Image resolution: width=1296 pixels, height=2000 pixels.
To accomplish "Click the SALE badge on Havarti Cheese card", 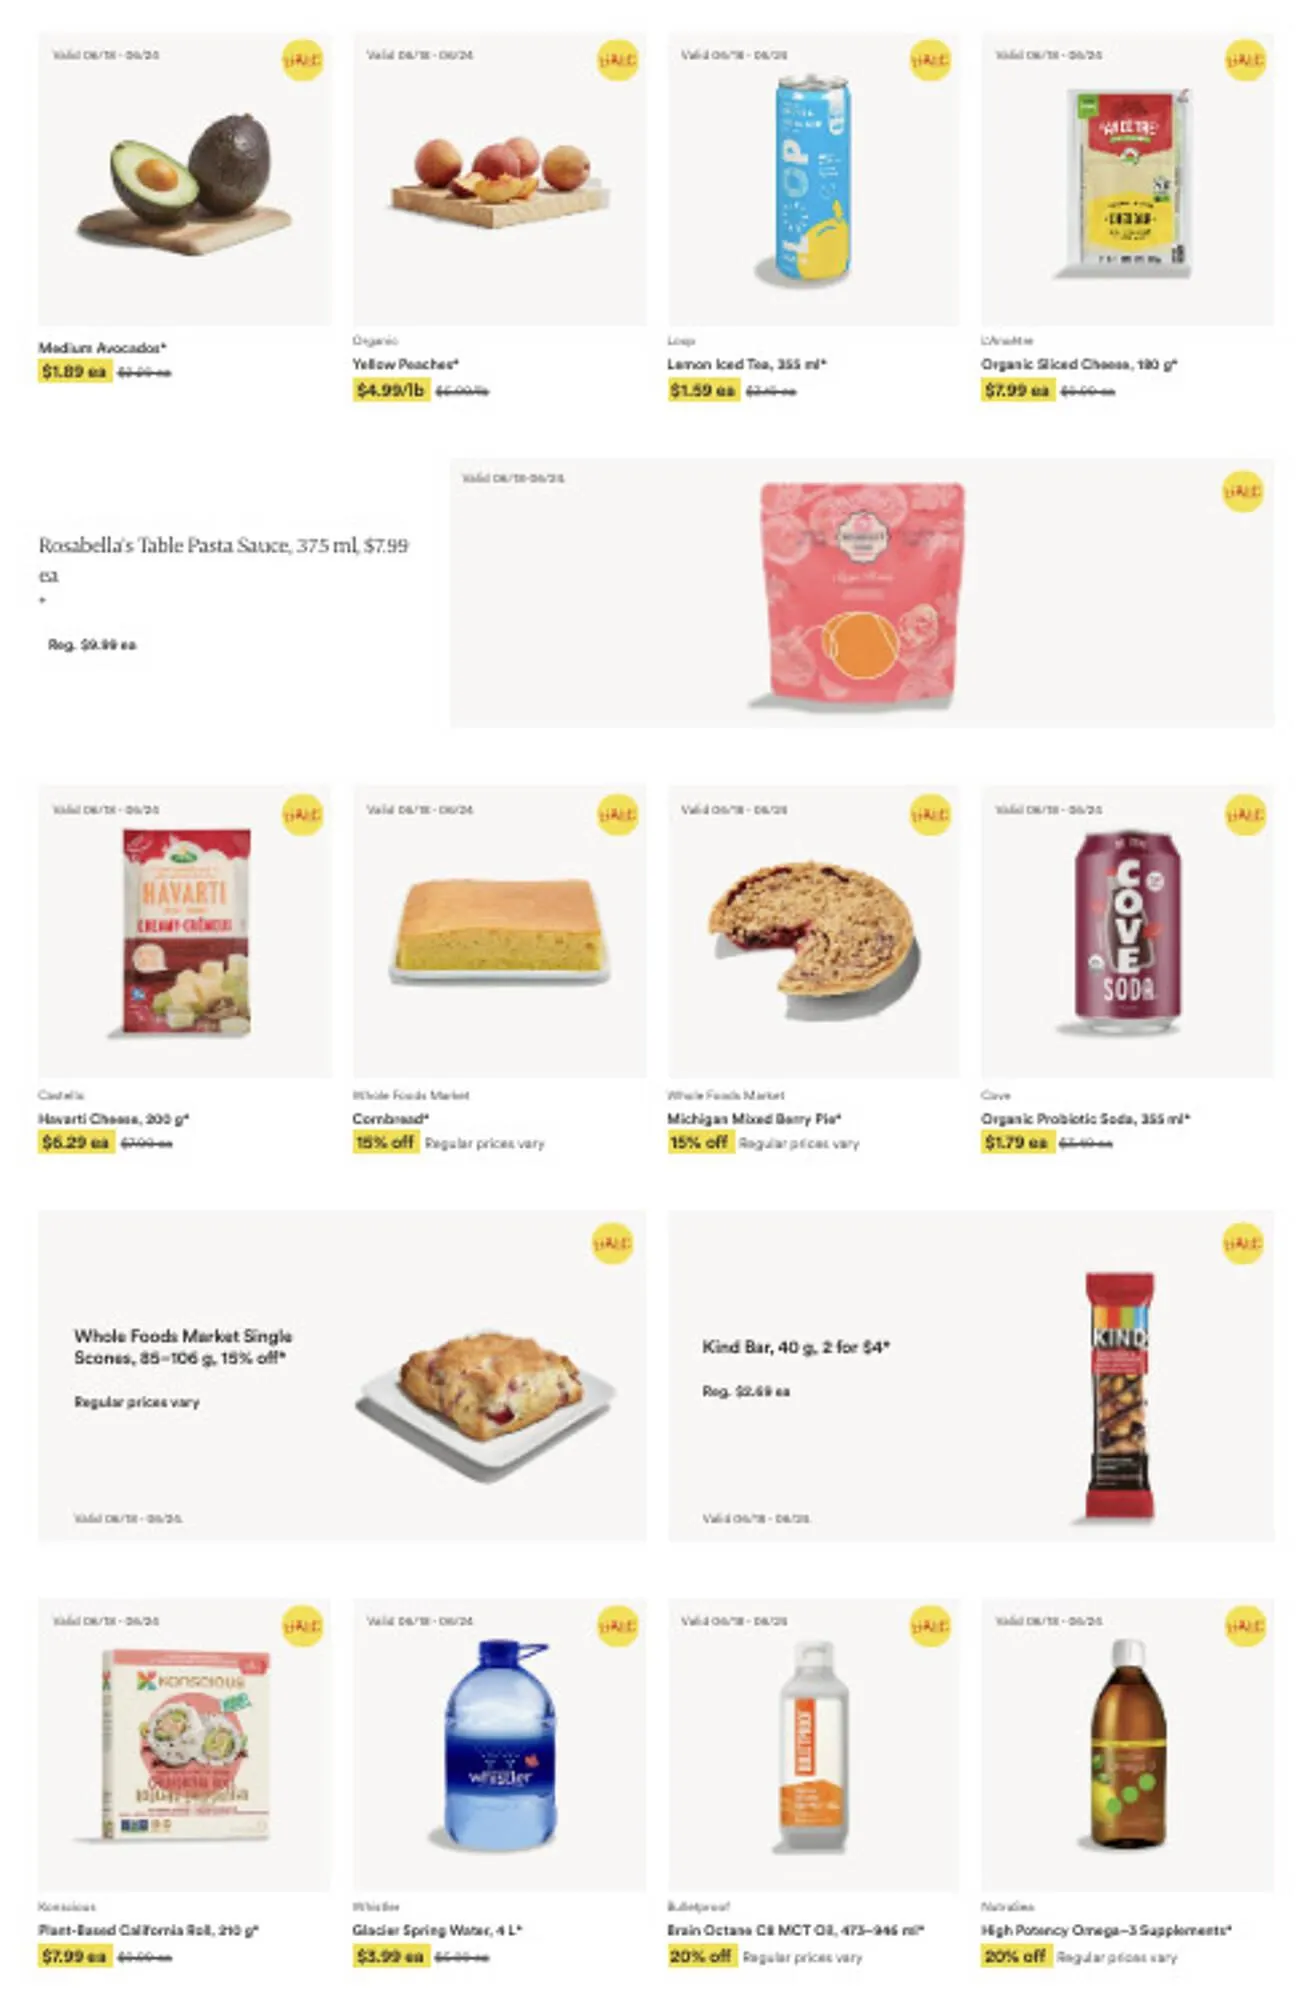I will pos(302,815).
